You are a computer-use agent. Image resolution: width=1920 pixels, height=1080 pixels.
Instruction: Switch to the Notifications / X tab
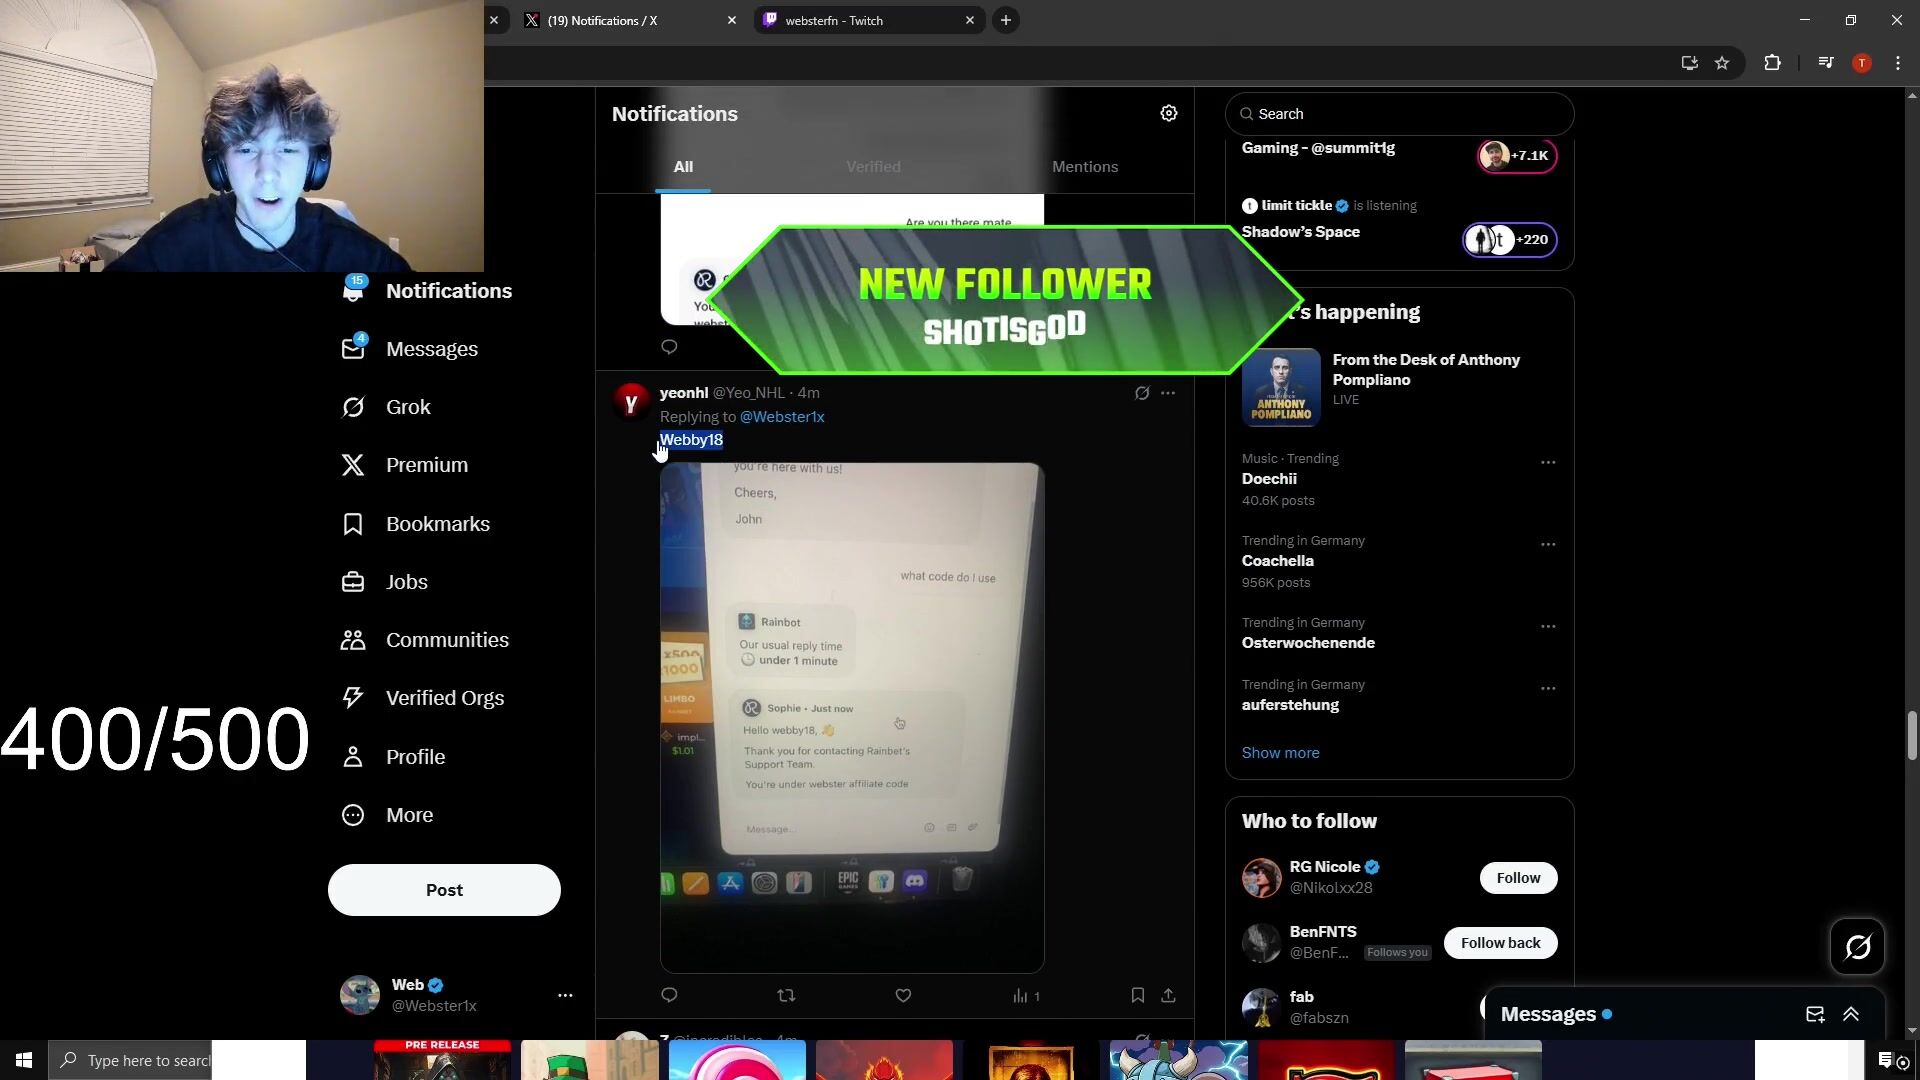coord(630,20)
